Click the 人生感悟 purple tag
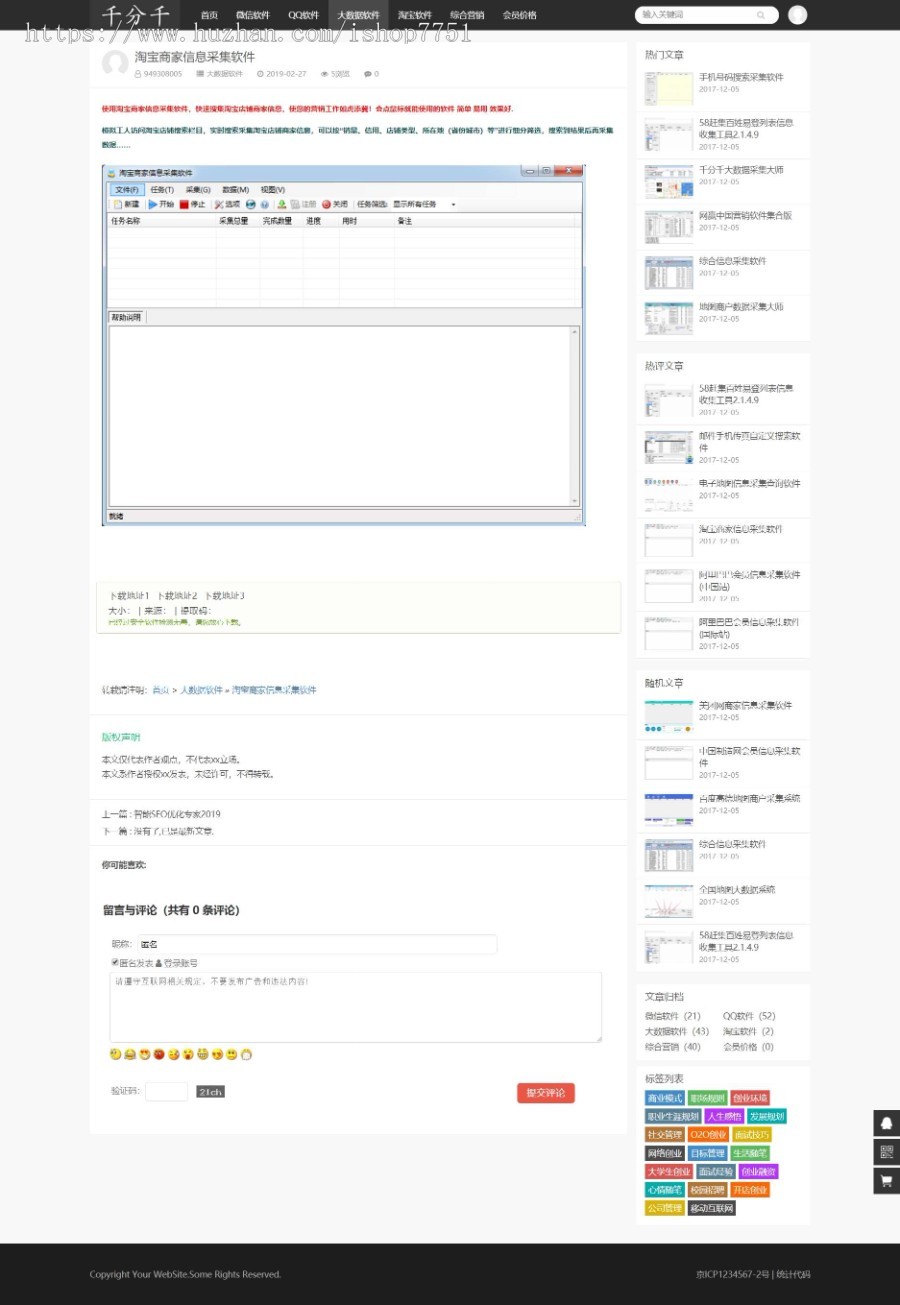 click(x=724, y=1116)
